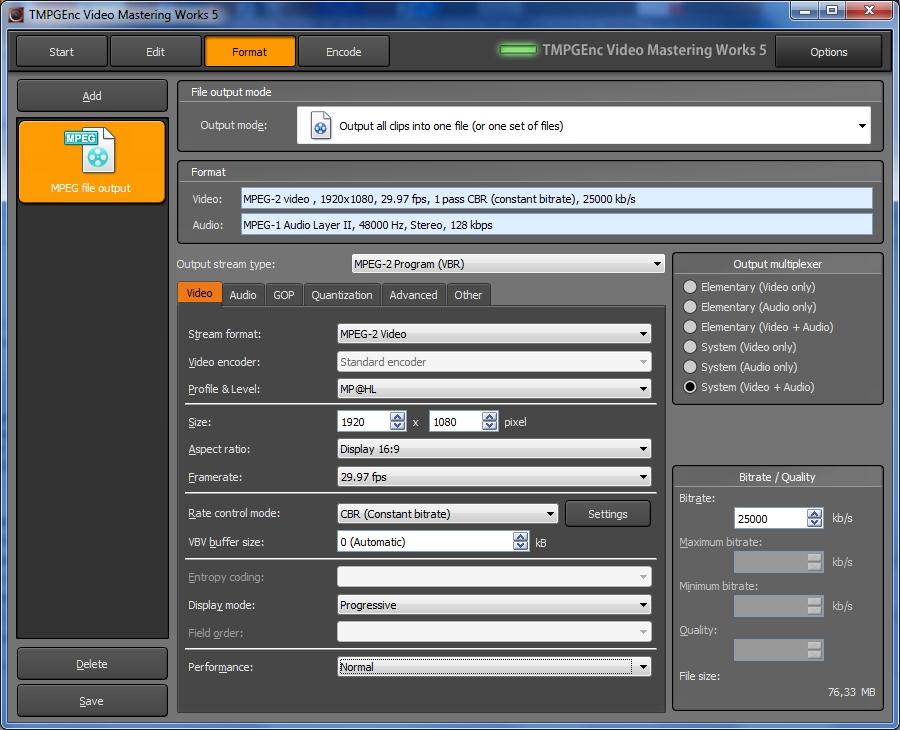
Task: Select Elementary (Video only) multiplexer
Action: [x=749, y=287]
